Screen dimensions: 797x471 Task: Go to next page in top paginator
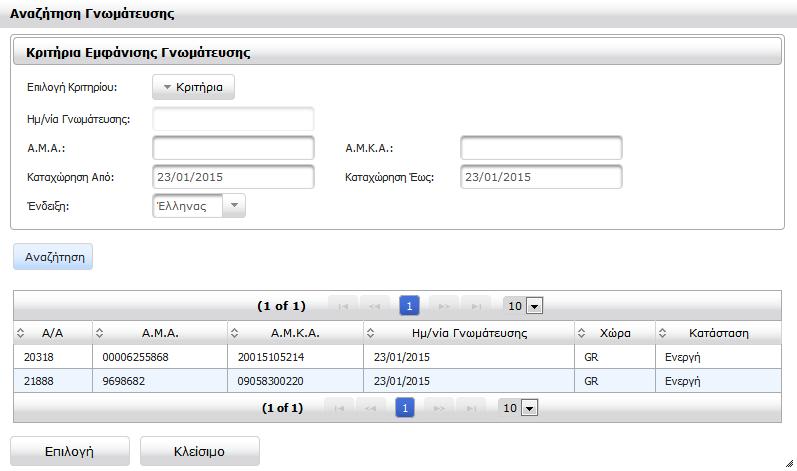[444, 306]
